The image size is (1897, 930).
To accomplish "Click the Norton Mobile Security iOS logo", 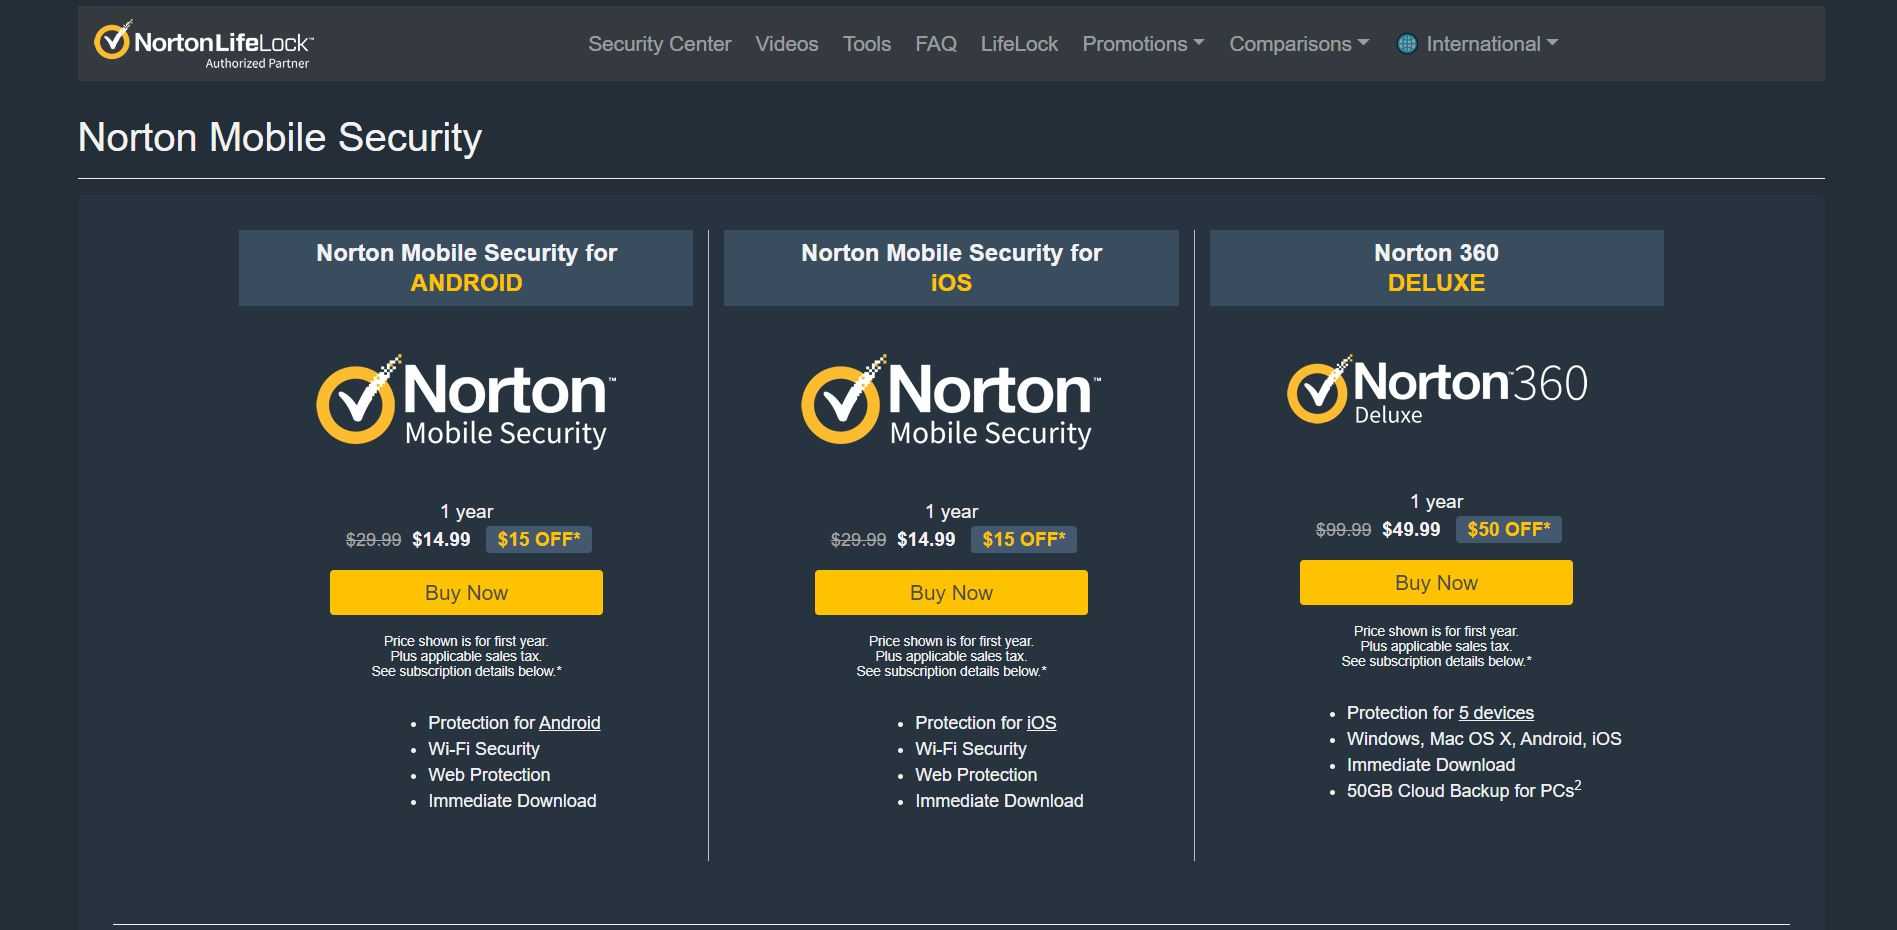I will click(951, 401).
